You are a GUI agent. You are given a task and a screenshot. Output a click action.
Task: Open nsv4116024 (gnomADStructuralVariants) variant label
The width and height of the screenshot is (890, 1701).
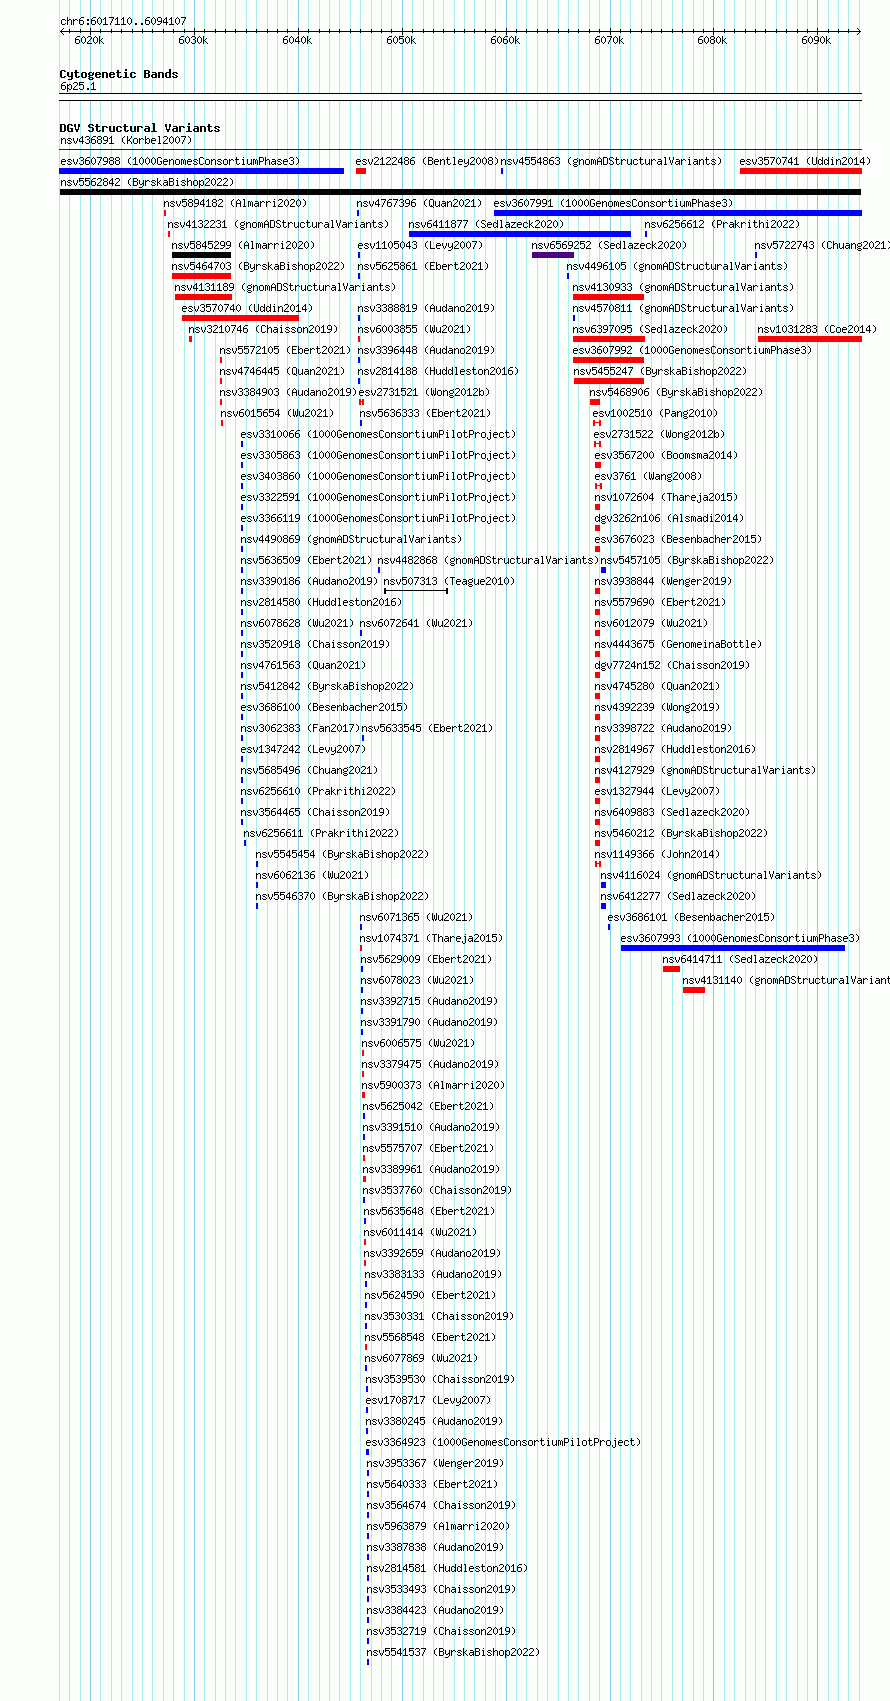point(711,875)
